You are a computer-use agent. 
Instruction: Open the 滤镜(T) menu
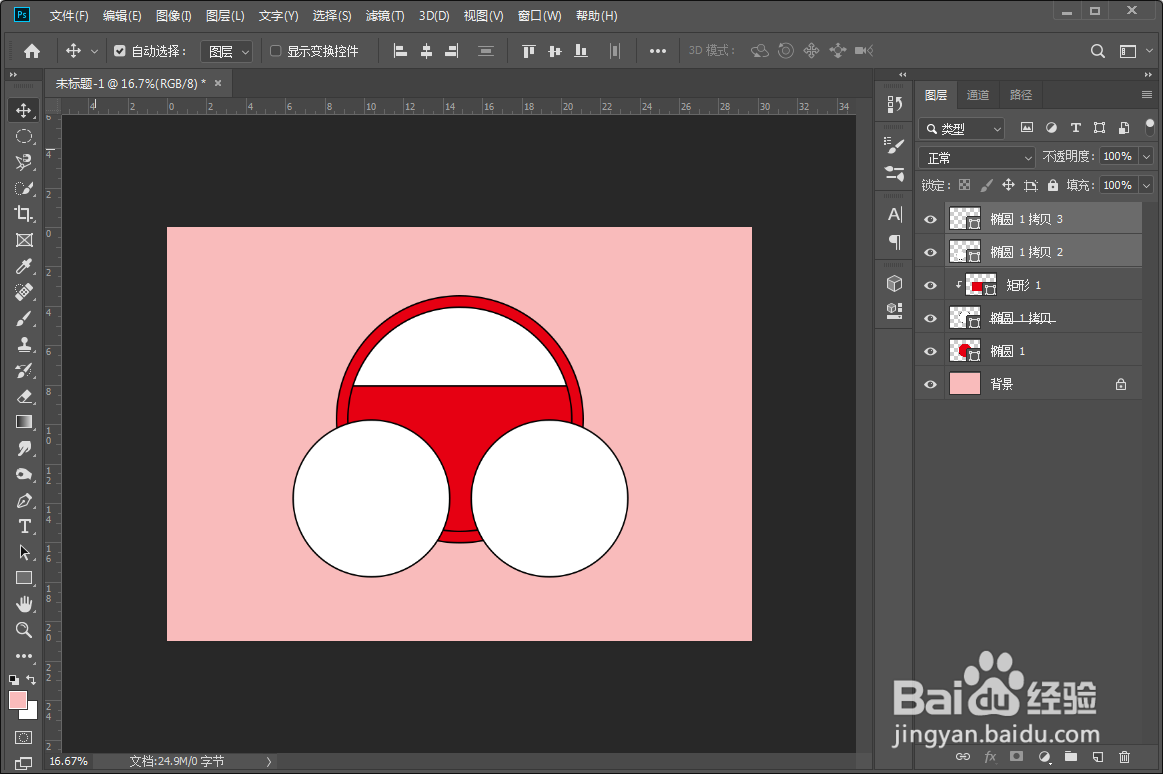tap(385, 16)
